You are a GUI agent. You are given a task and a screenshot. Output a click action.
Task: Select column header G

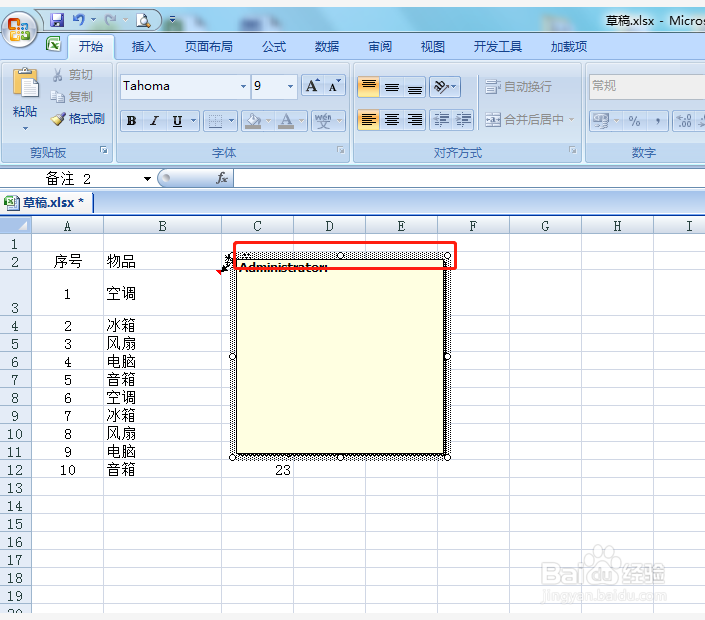545,226
